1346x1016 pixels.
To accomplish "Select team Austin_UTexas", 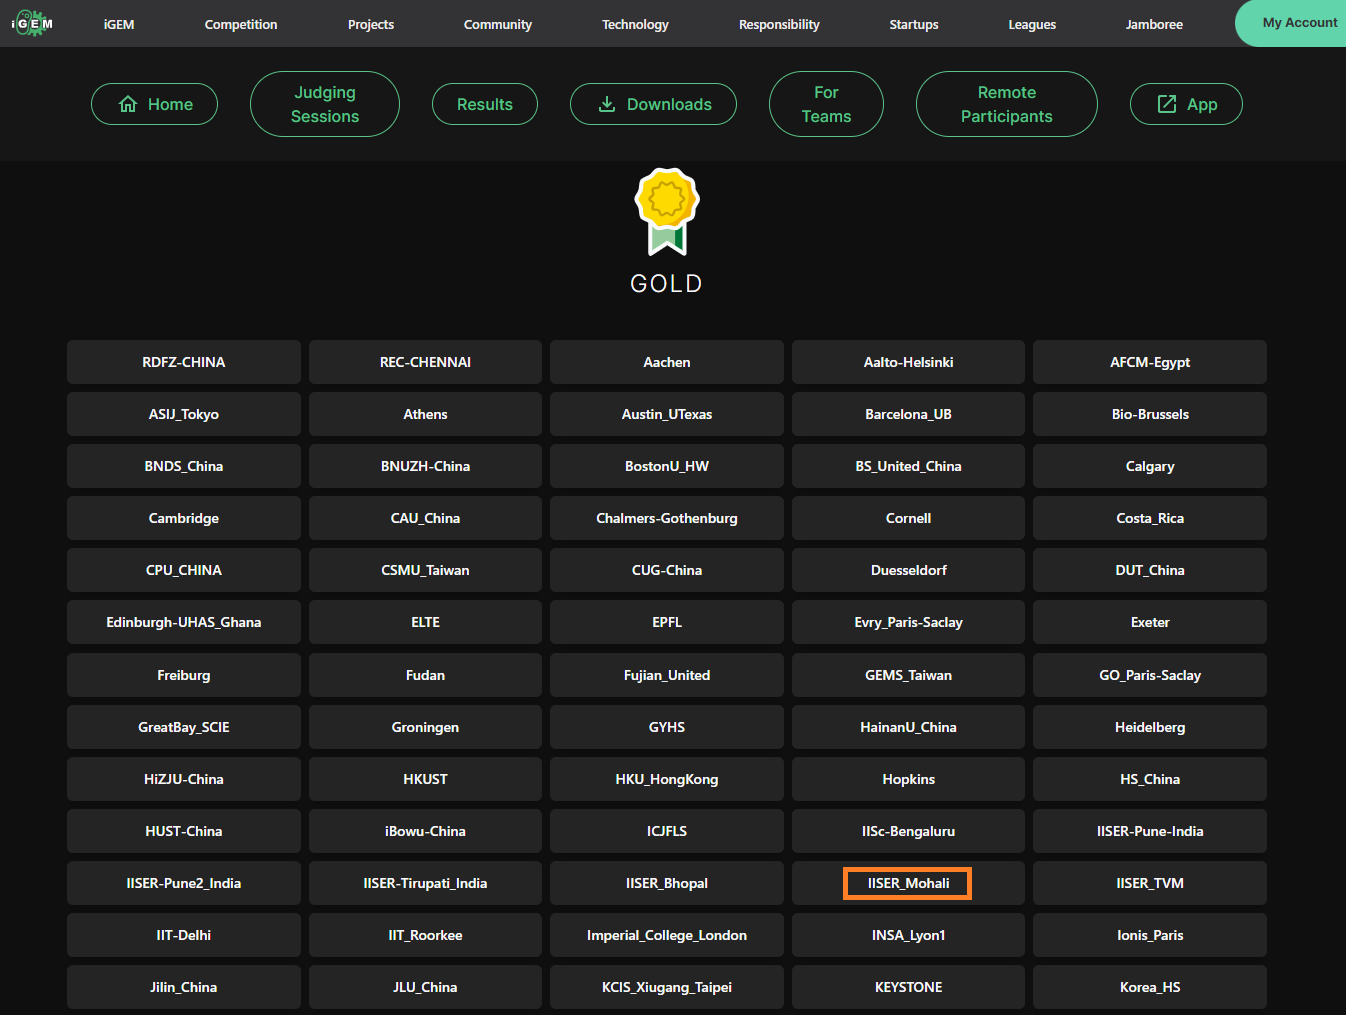I will point(667,414).
